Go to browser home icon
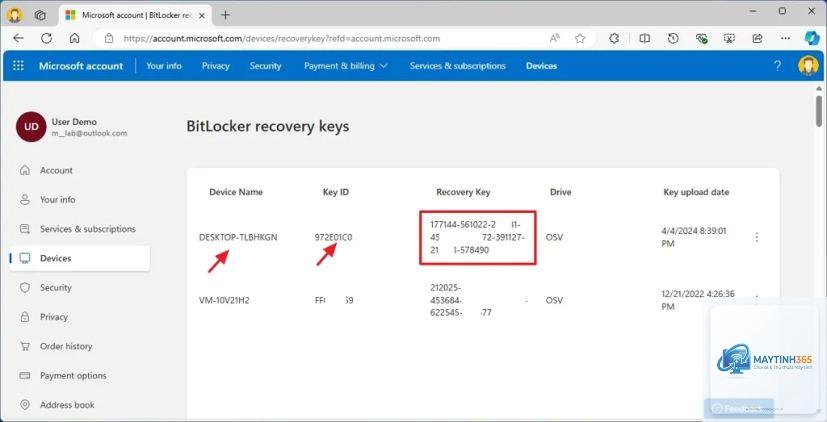This screenshot has width=827, height=422. tap(75, 38)
